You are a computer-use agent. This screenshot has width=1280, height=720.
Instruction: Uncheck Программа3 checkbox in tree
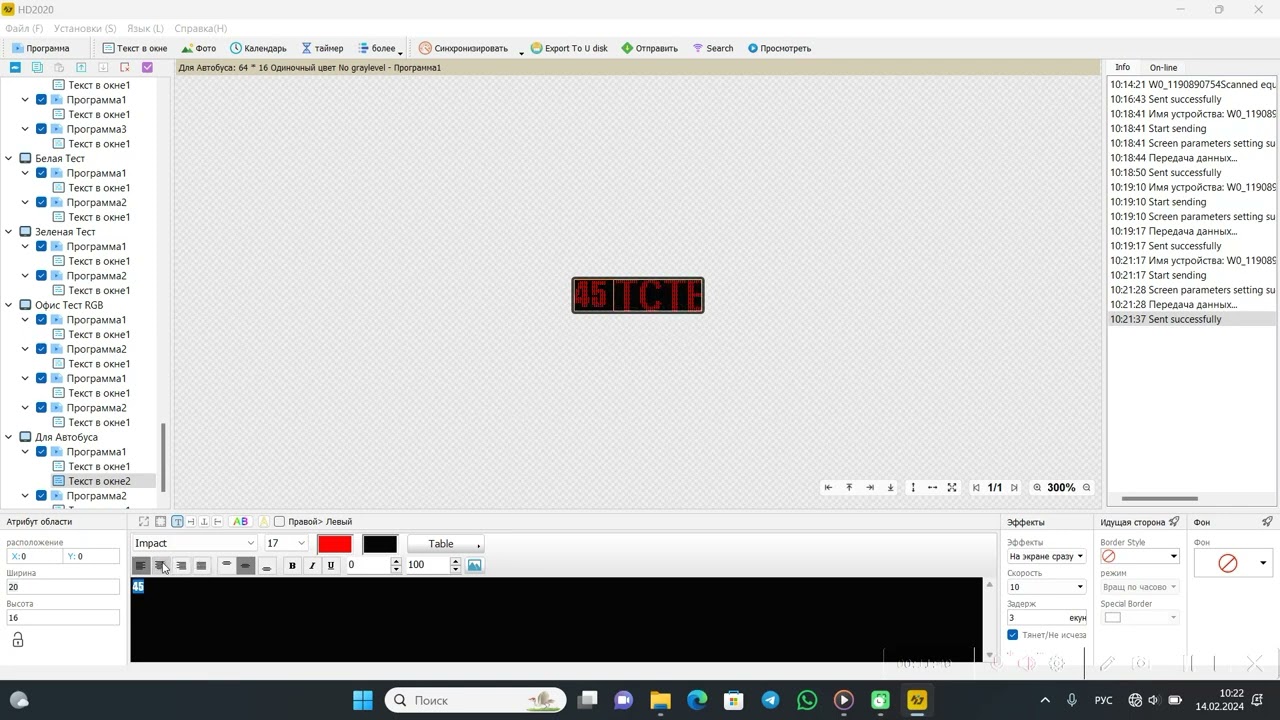[41, 129]
